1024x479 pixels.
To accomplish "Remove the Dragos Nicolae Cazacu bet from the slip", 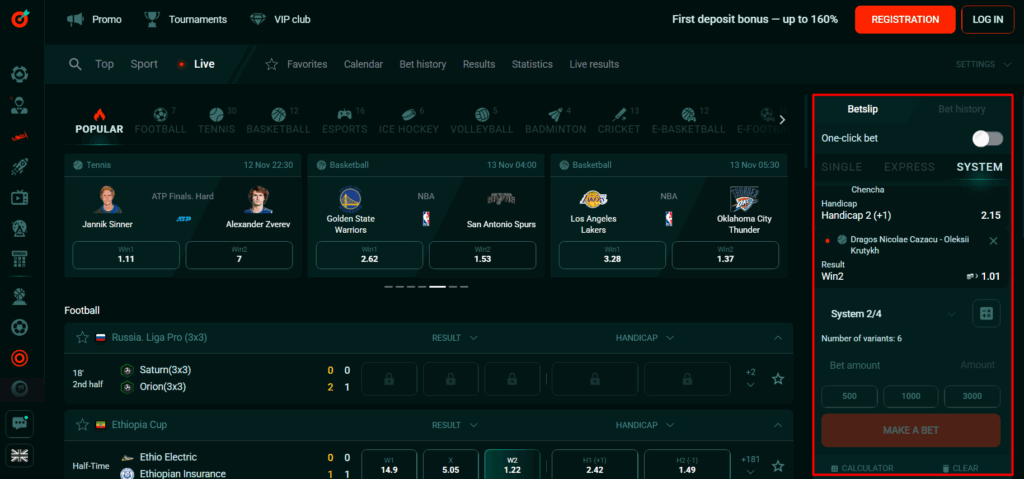I will [x=993, y=241].
